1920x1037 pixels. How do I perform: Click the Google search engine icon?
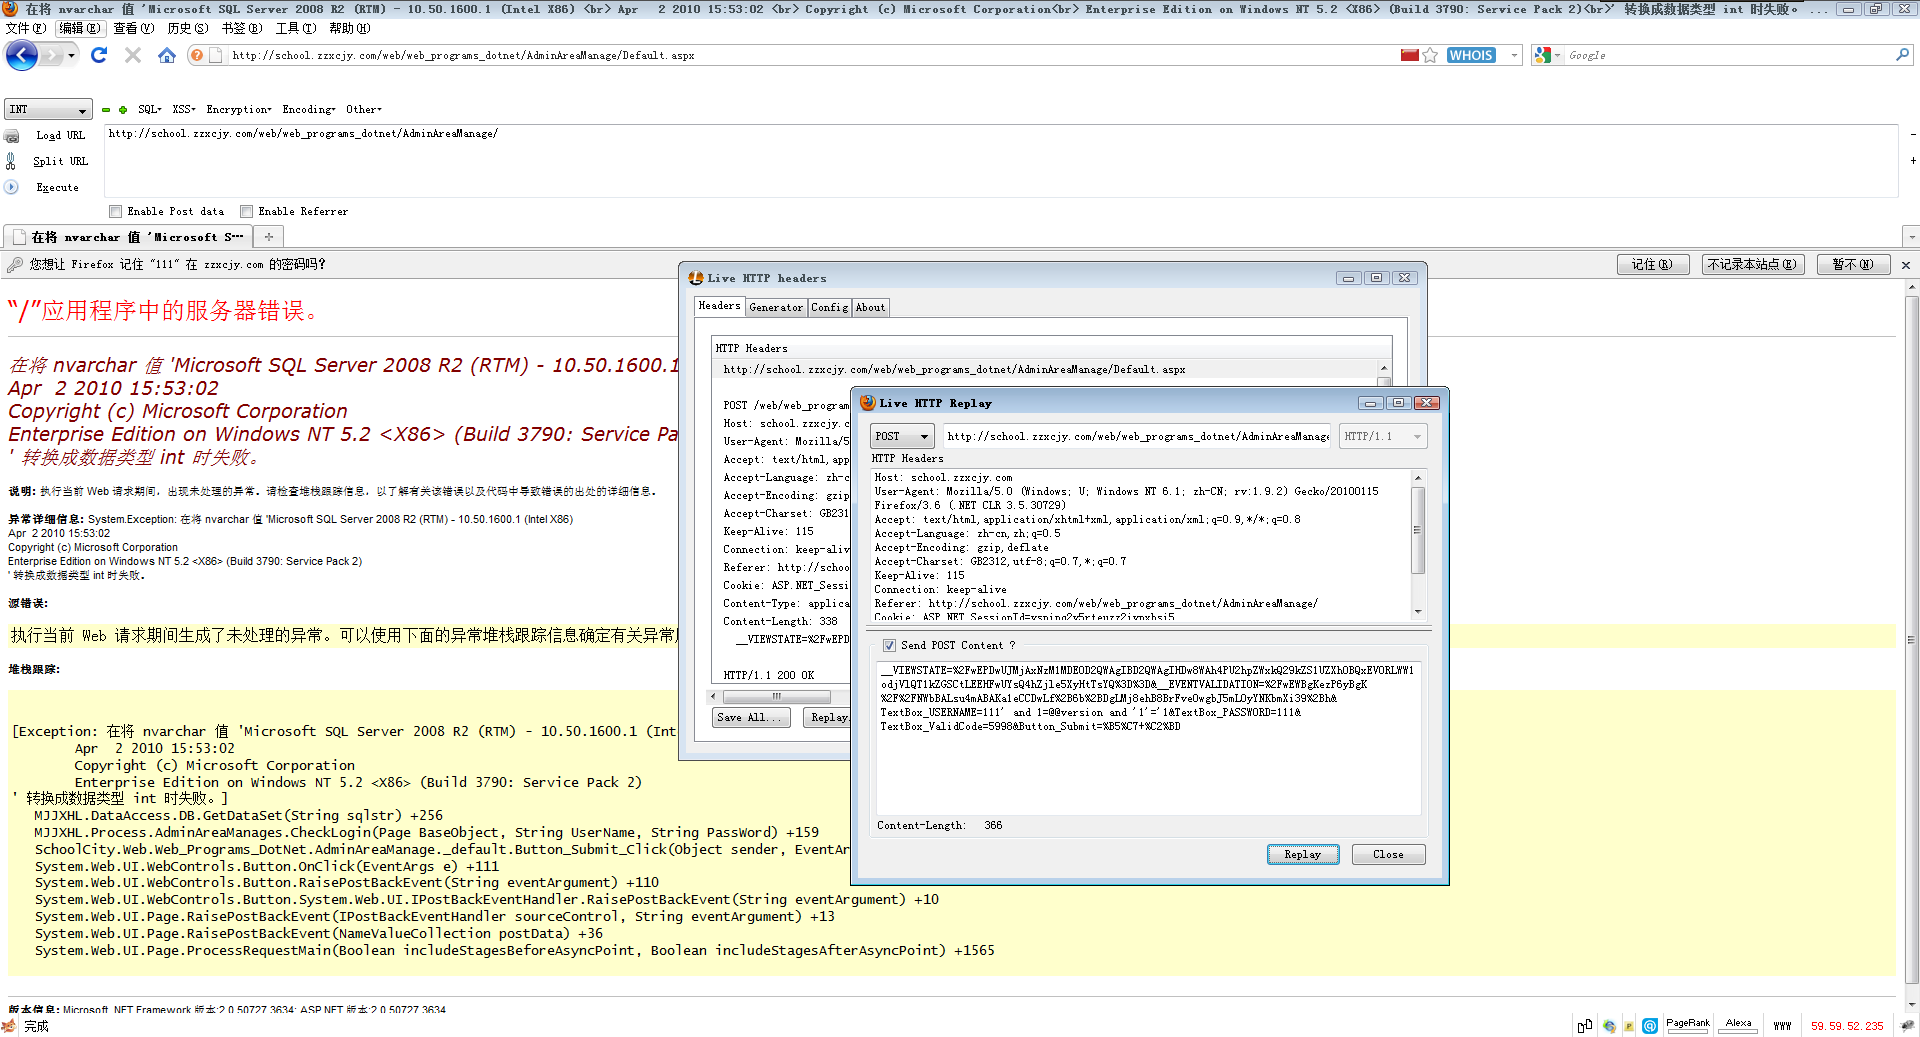click(1543, 55)
